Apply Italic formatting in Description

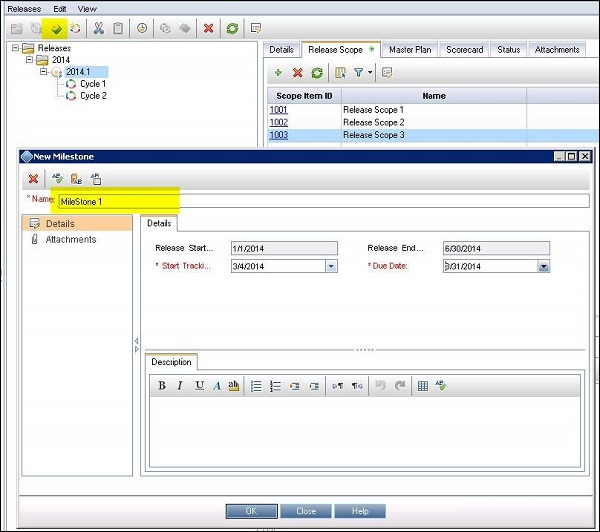pos(181,386)
